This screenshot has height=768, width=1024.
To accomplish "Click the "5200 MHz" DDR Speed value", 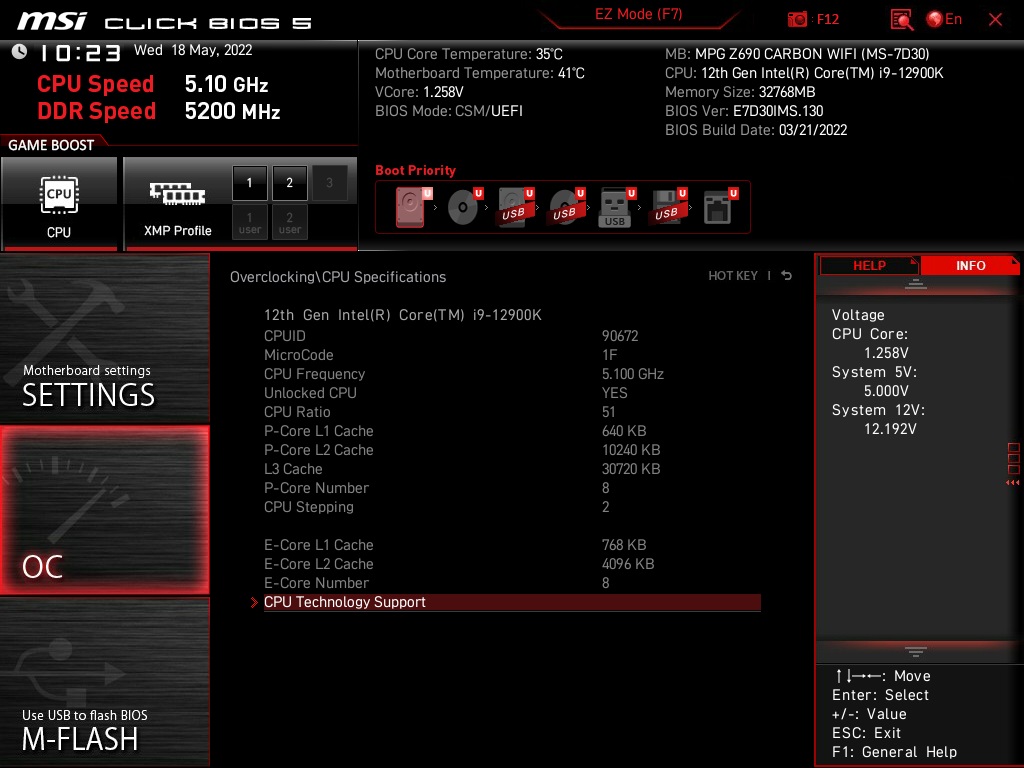I will [x=232, y=111].
